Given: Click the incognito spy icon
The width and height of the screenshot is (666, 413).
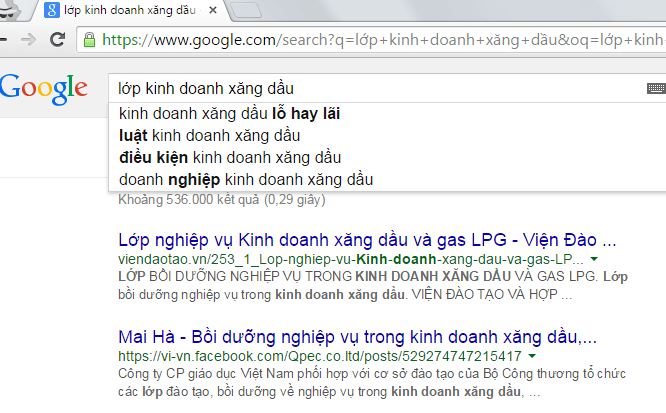Looking at the screenshot, I should tap(8, 10).
